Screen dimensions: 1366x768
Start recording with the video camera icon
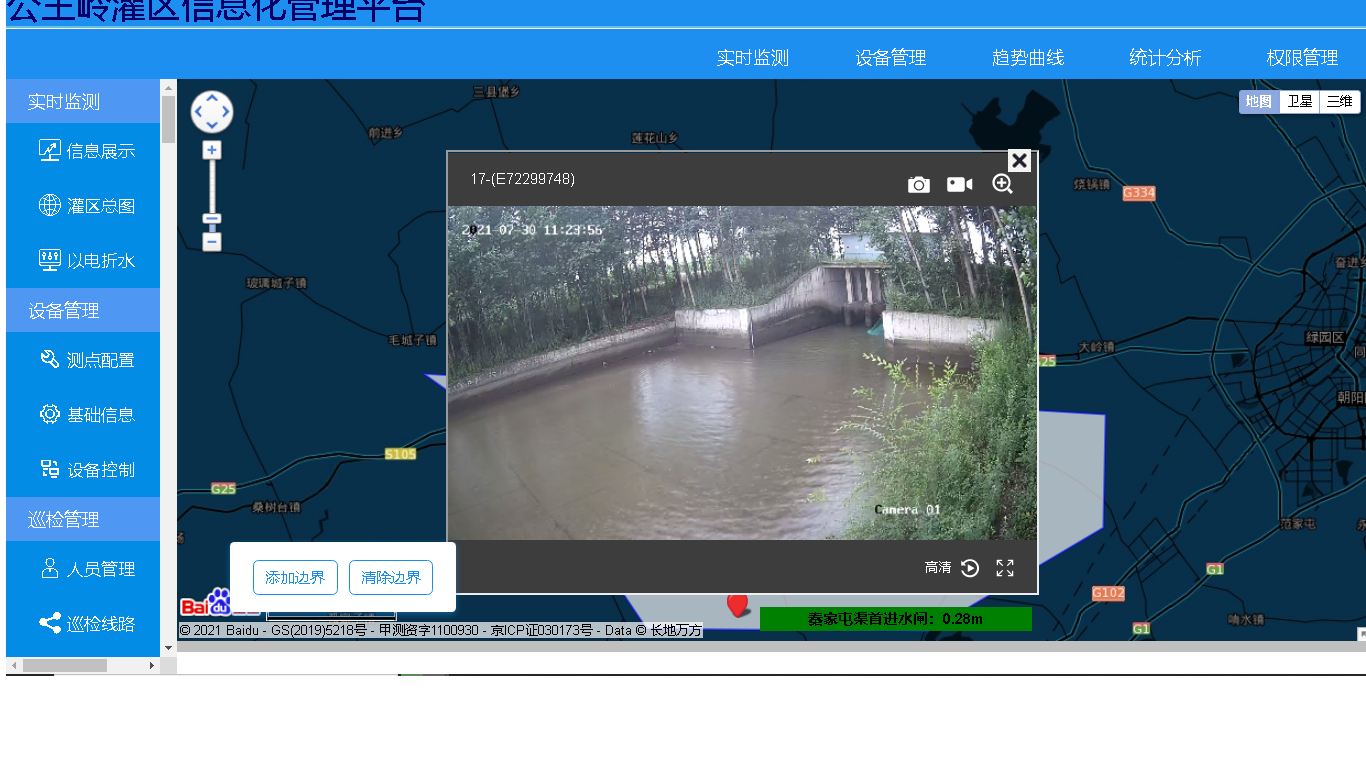pos(960,185)
